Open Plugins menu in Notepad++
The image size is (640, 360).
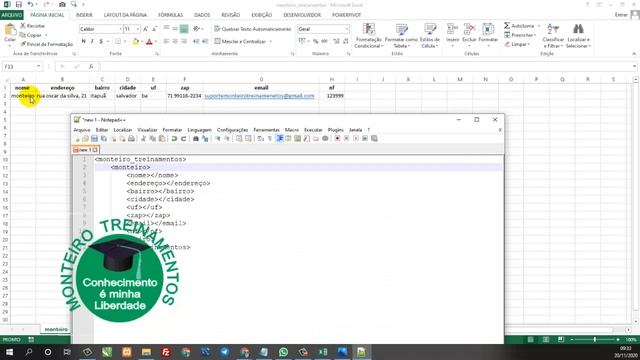click(336, 130)
